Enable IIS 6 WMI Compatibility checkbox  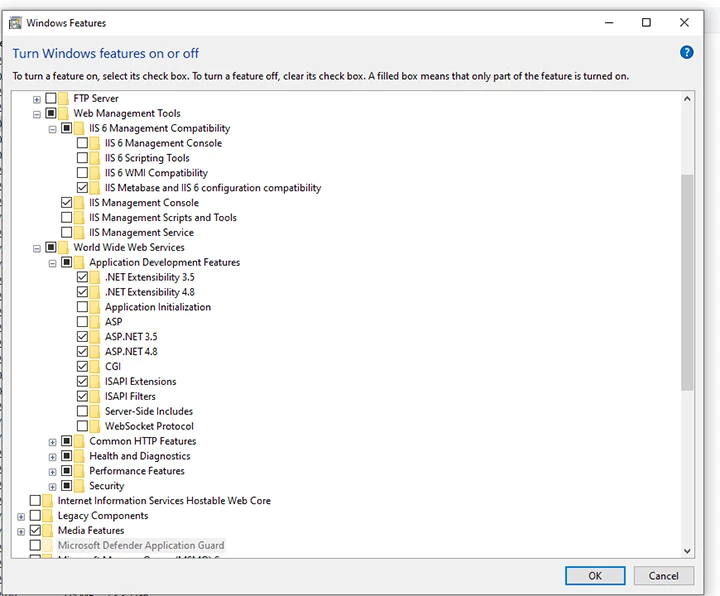click(x=82, y=173)
